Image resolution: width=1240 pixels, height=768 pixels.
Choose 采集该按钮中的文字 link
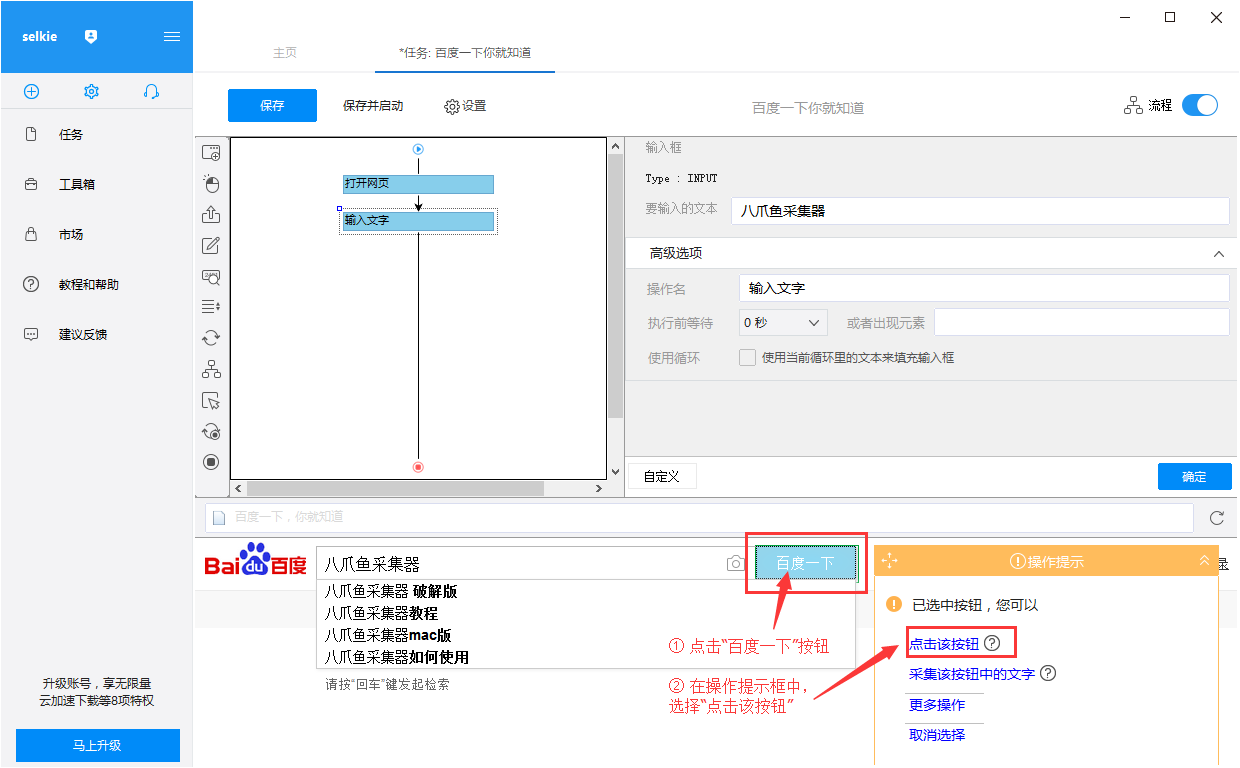click(x=972, y=674)
